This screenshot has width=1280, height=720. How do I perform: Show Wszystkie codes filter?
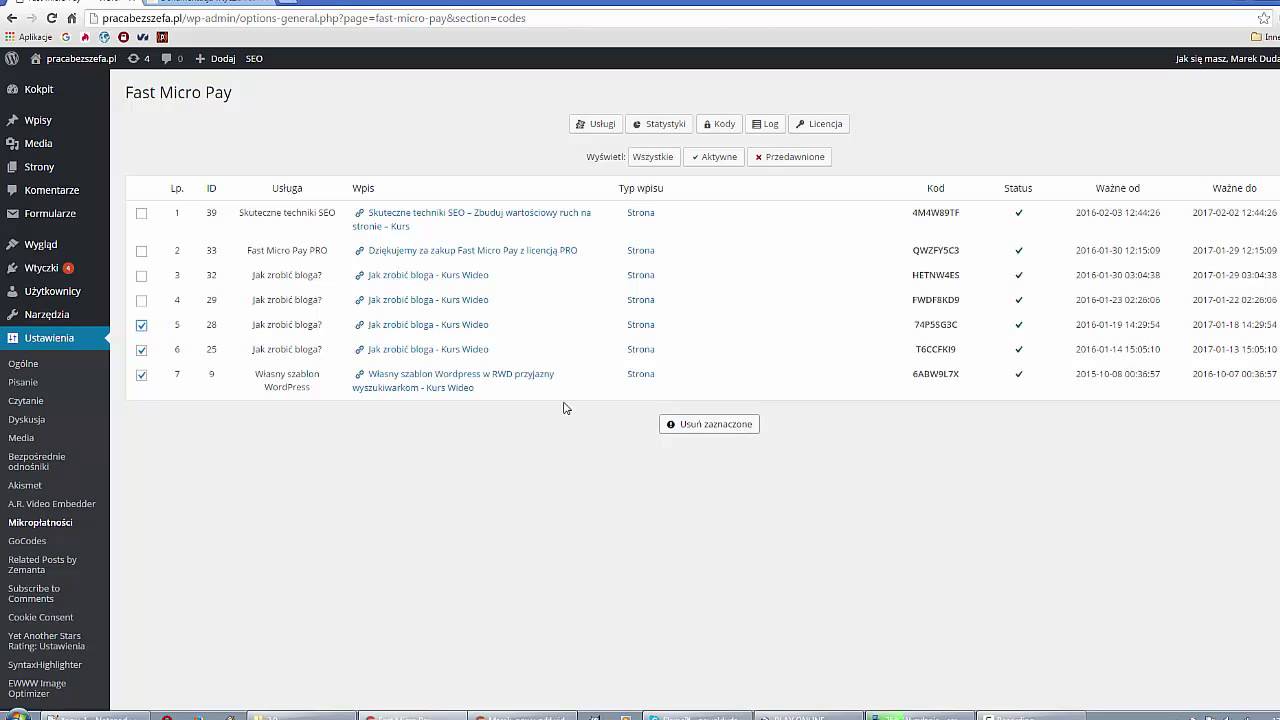point(653,157)
